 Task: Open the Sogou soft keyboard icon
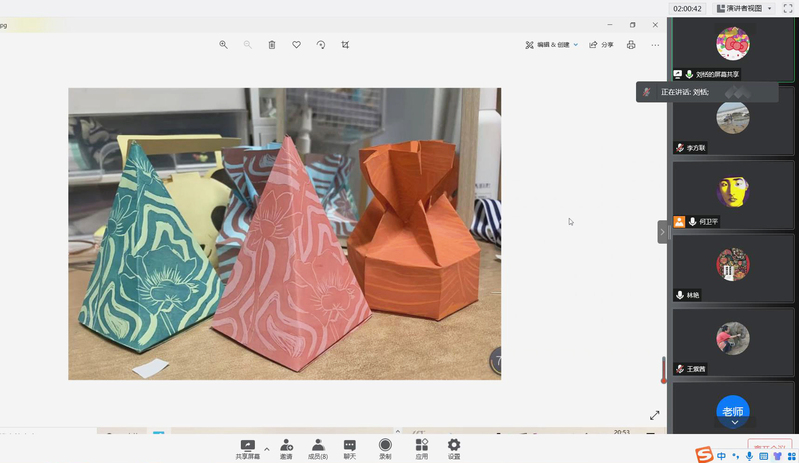coord(763,456)
